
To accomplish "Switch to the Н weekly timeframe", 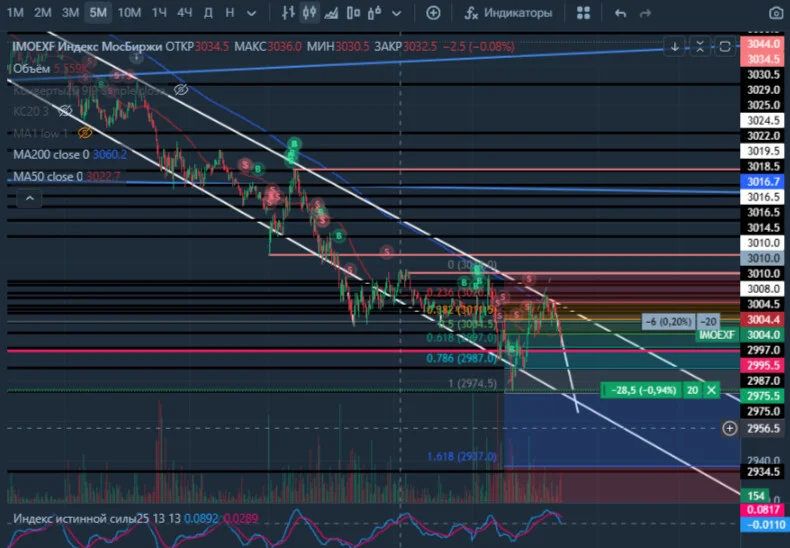I will coord(230,13).
